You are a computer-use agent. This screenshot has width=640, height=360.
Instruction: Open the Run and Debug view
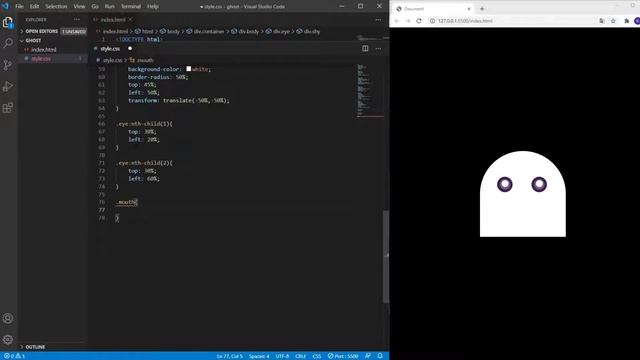click(8, 87)
